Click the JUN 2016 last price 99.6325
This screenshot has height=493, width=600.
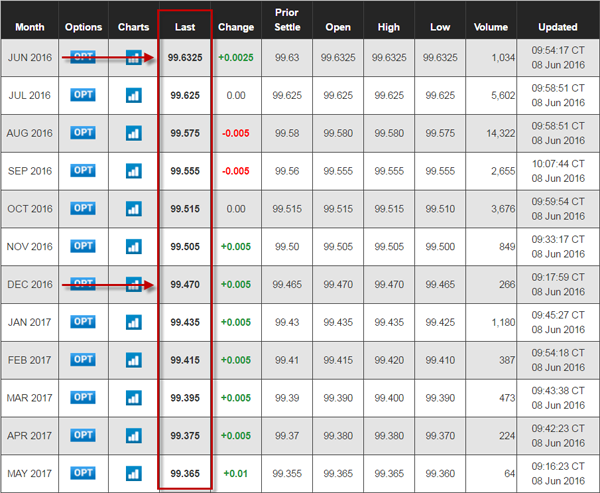[186, 58]
